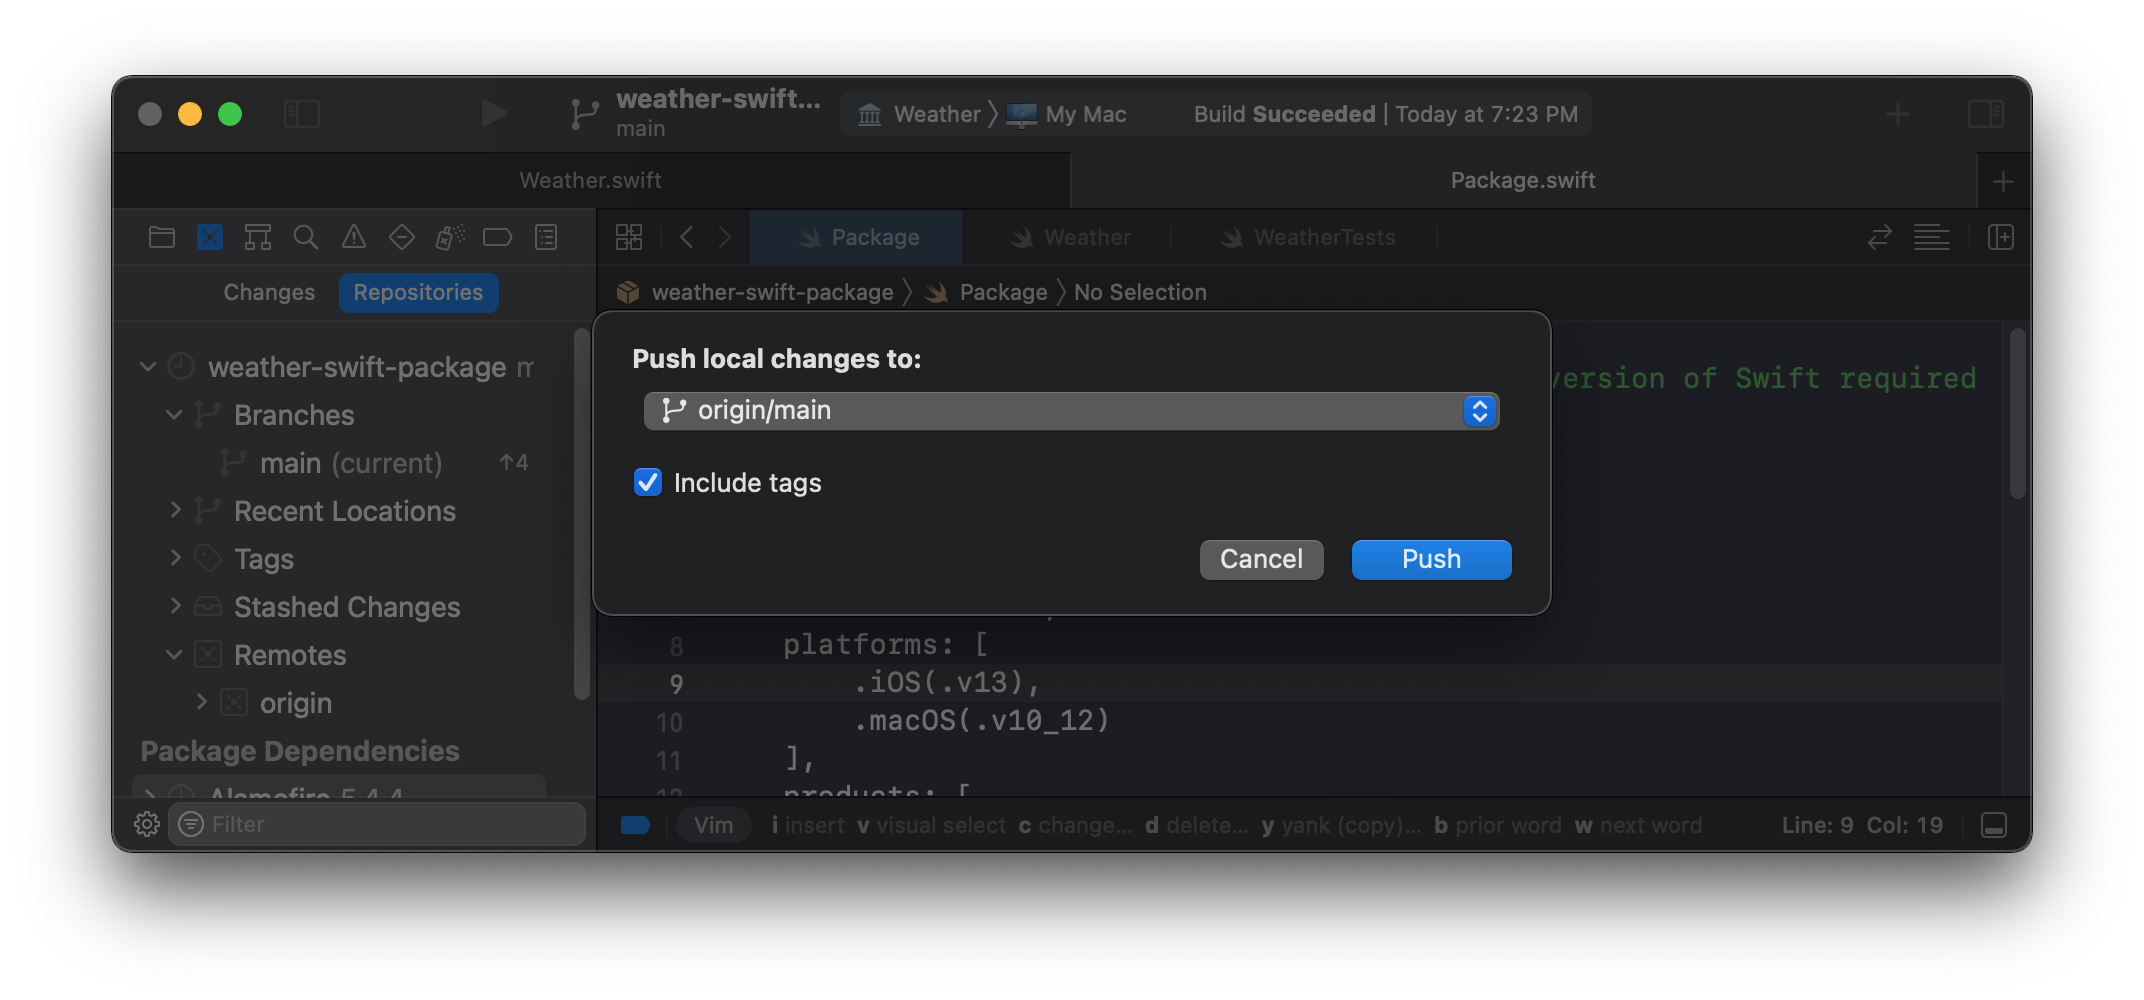Open the related items grid menu
2144x1000 pixels.
629,237
